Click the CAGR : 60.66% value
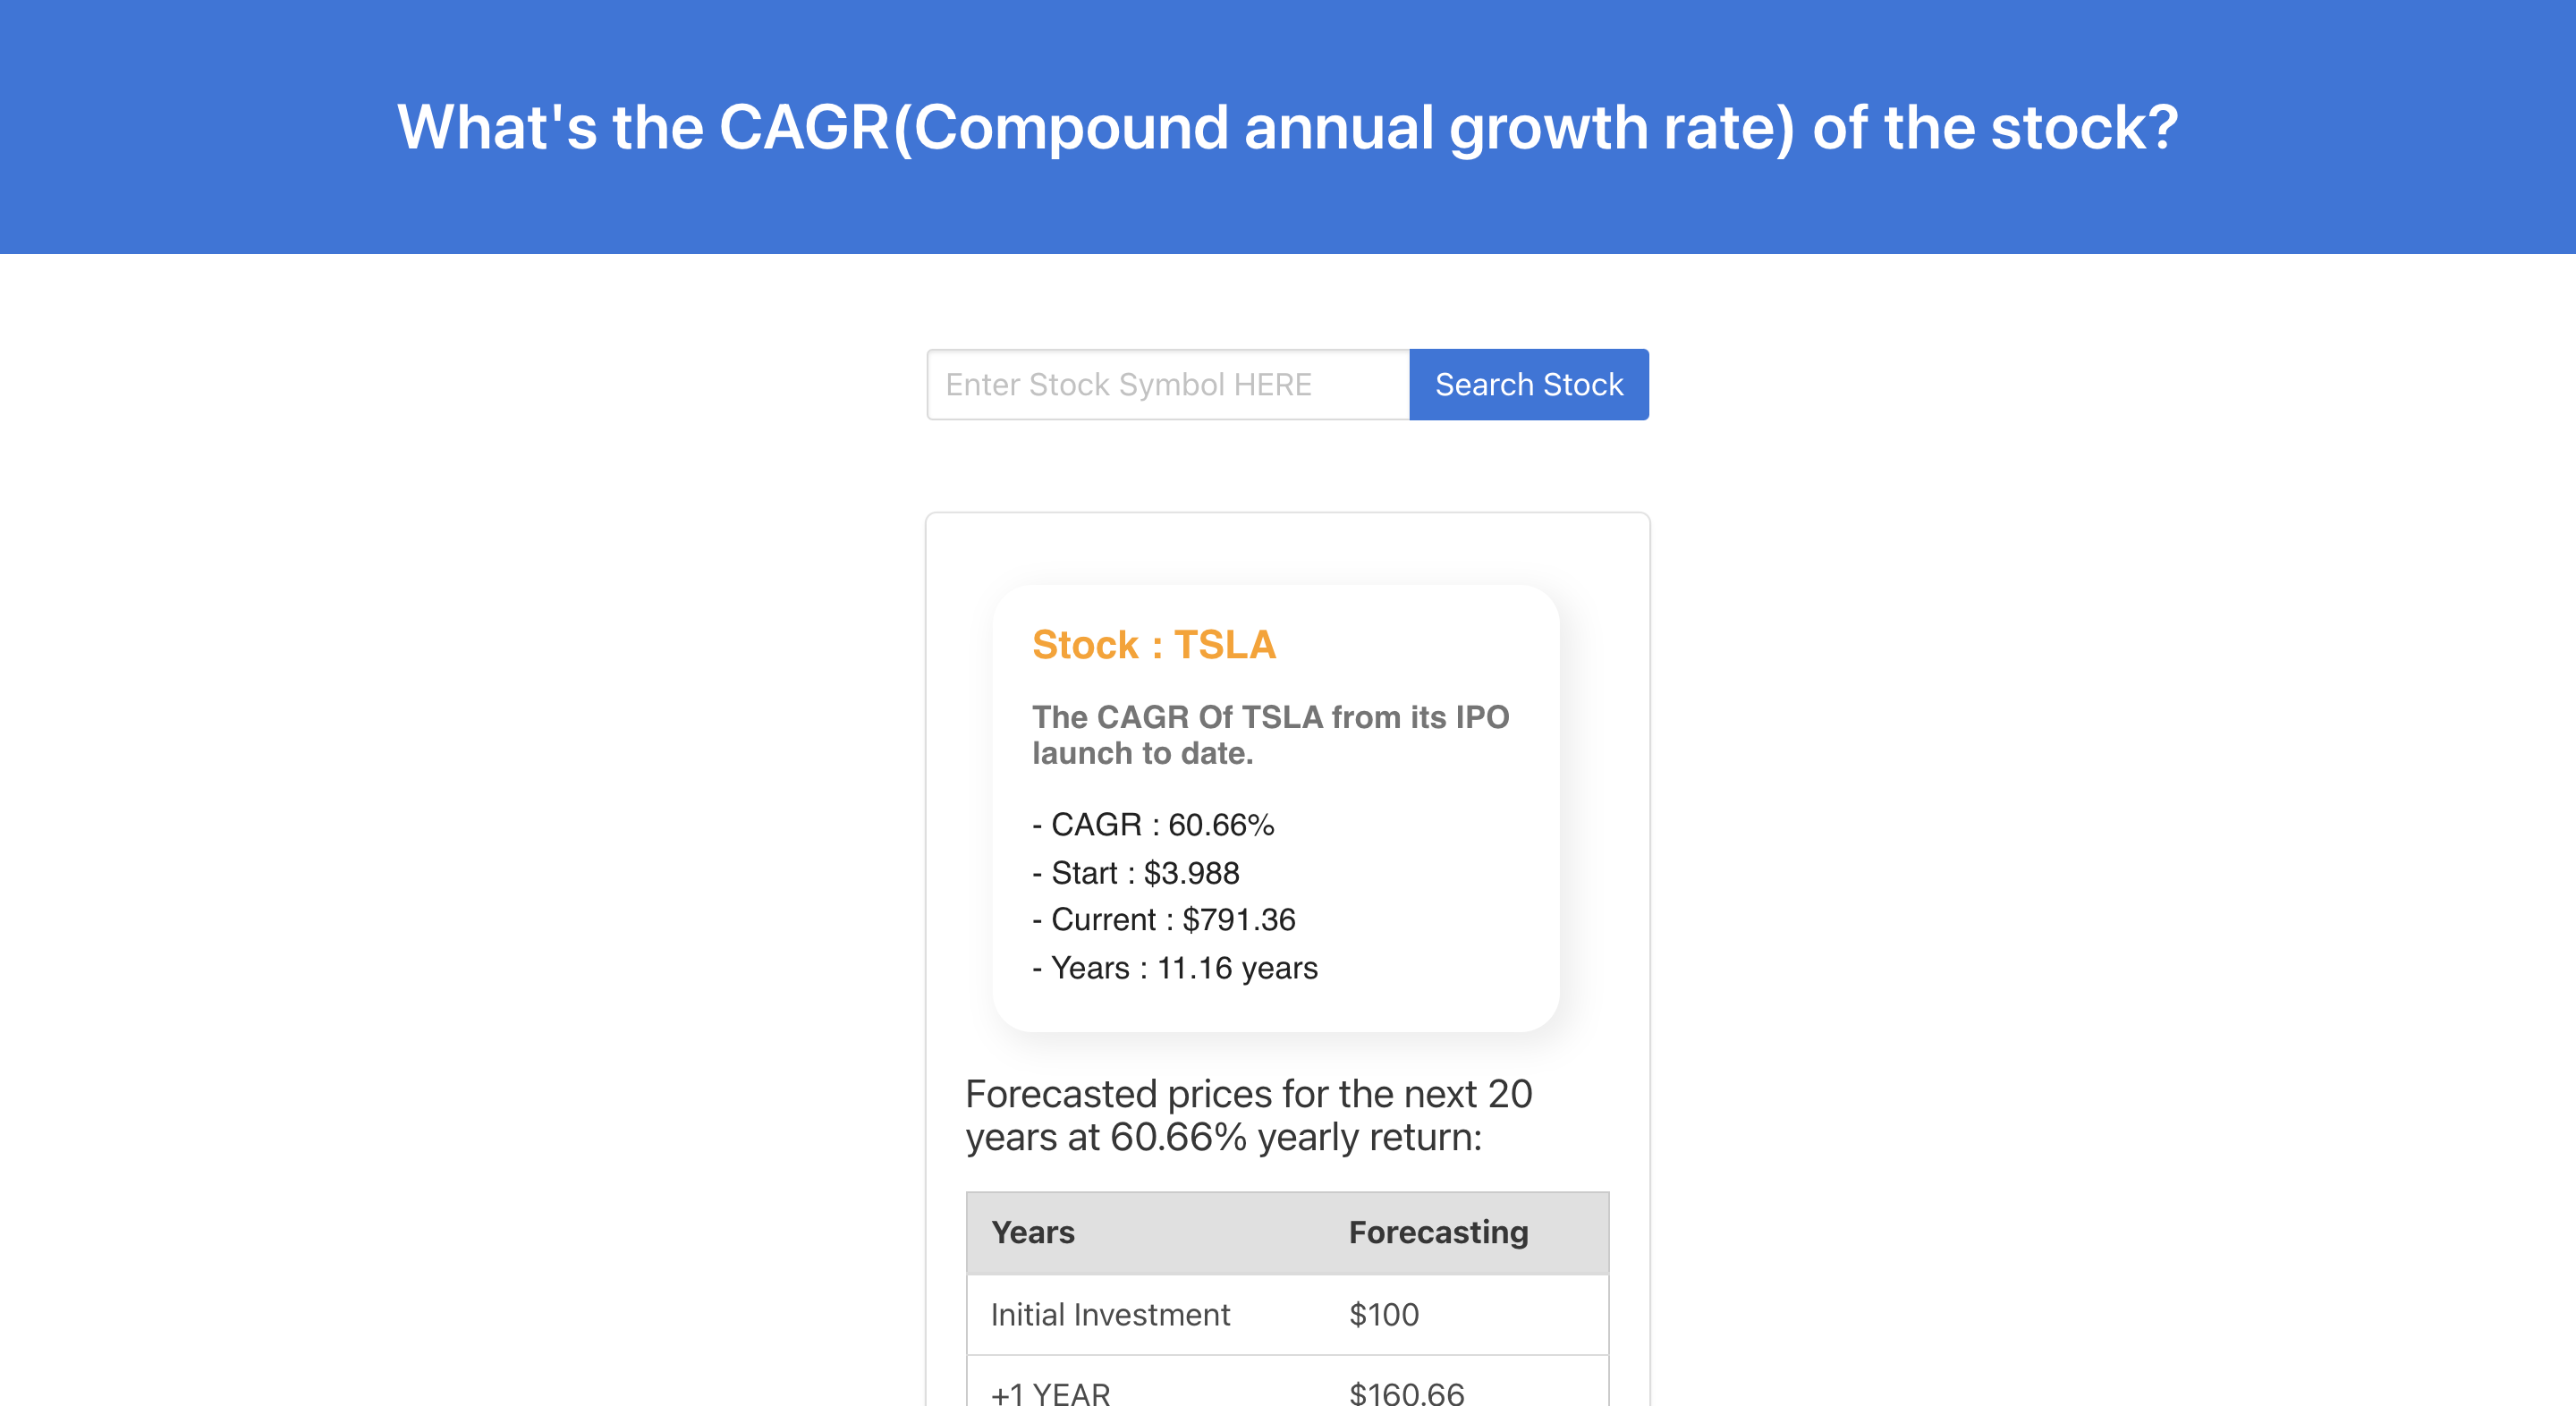 pyautogui.click(x=1154, y=824)
